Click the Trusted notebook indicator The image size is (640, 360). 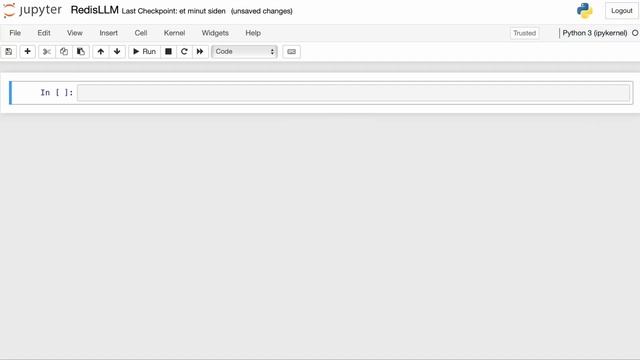(524, 33)
